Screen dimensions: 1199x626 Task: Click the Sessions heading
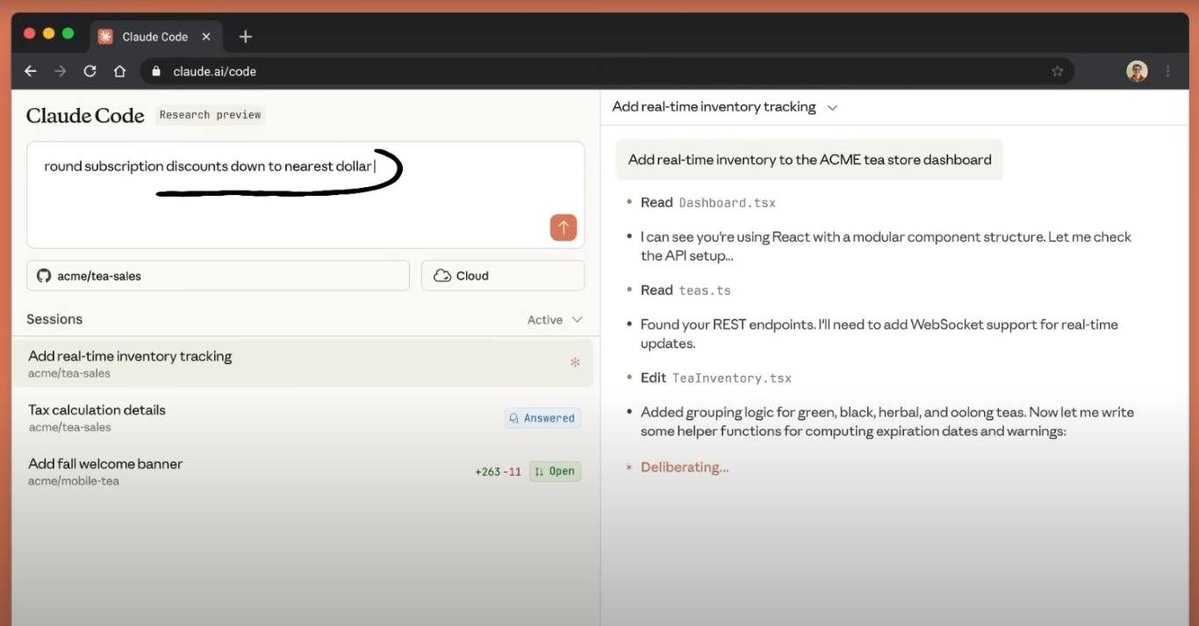pos(54,319)
